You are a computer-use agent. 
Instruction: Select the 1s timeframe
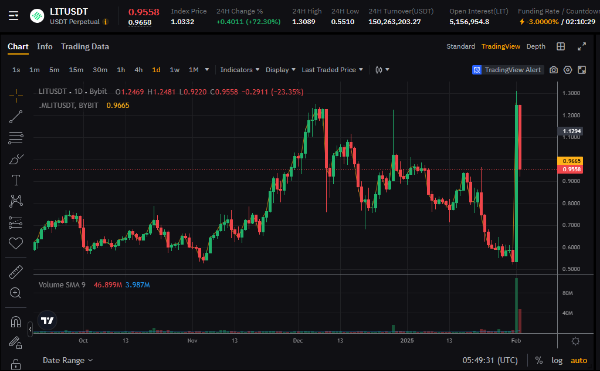(16, 70)
